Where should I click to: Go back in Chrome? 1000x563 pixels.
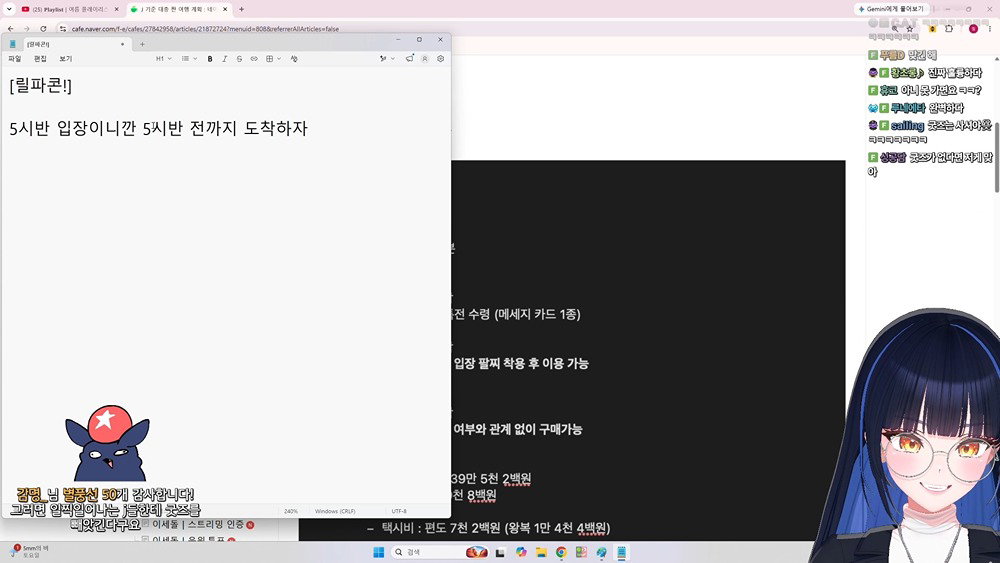11,29
